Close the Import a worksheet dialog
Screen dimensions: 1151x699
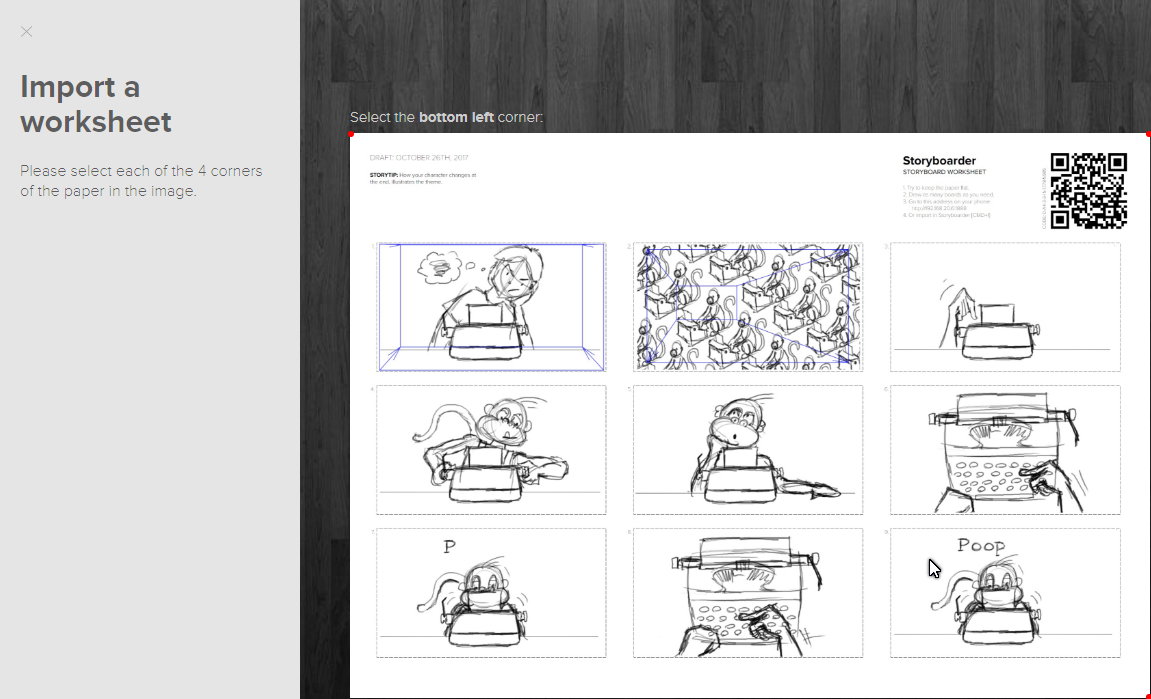tap(26, 31)
